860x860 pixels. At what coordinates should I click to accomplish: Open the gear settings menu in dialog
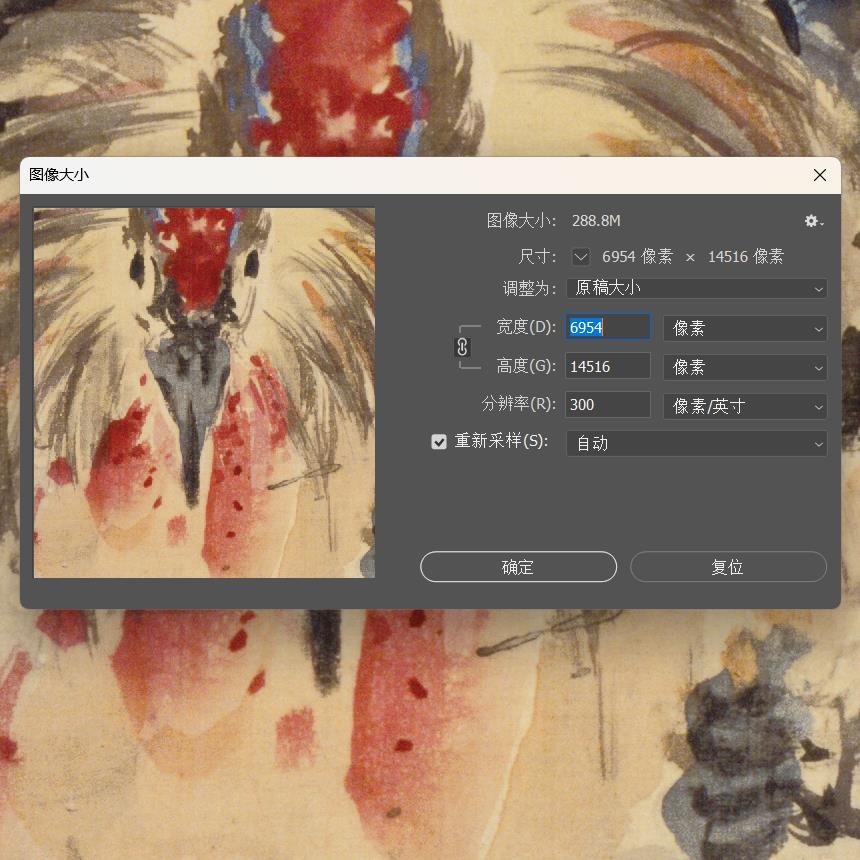(x=813, y=220)
